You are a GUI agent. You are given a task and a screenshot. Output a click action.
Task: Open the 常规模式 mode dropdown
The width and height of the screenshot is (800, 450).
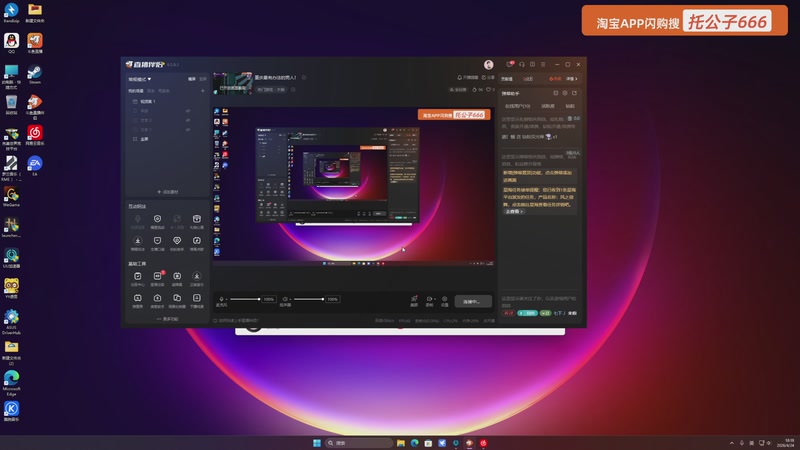(139, 79)
